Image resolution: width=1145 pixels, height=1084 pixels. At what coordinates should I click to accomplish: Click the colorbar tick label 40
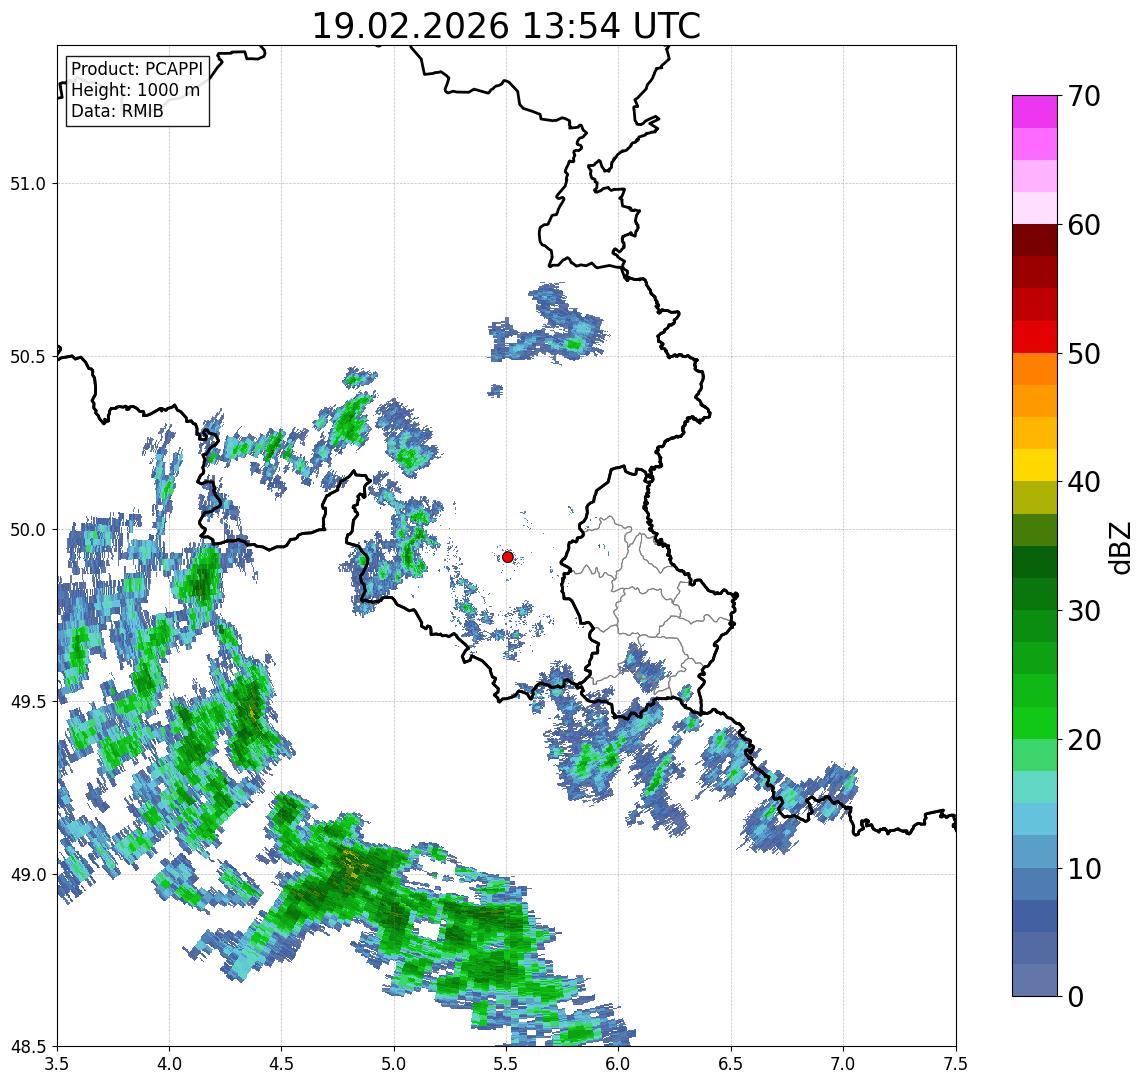click(x=1083, y=482)
